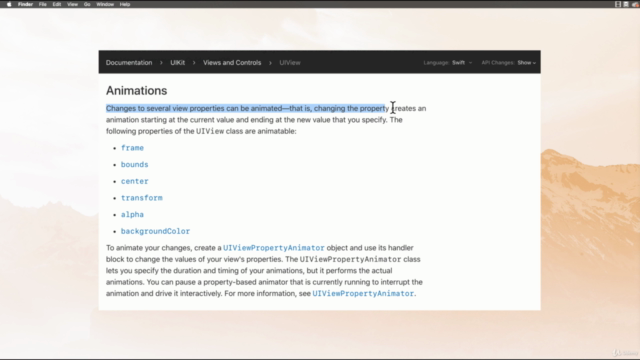Open the alpha property link
This screenshot has width=640, height=360.
point(132,215)
